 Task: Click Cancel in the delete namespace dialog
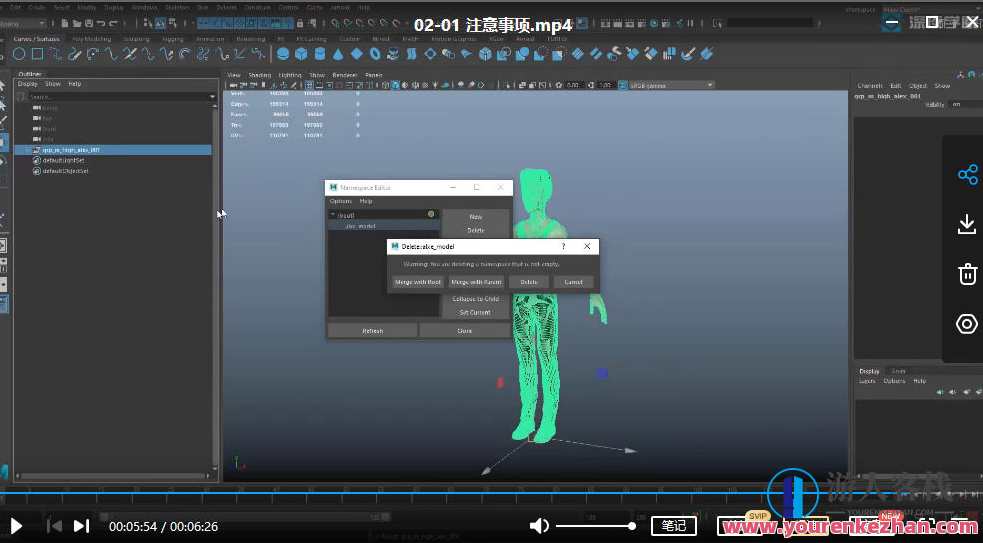pyautogui.click(x=573, y=282)
